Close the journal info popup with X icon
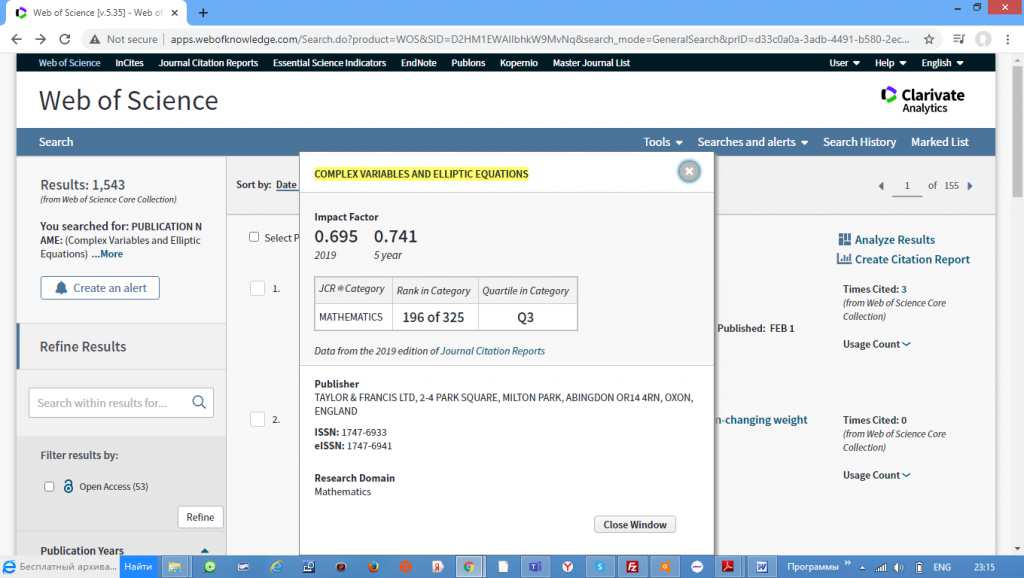1024x578 pixels. coord(688,171)
